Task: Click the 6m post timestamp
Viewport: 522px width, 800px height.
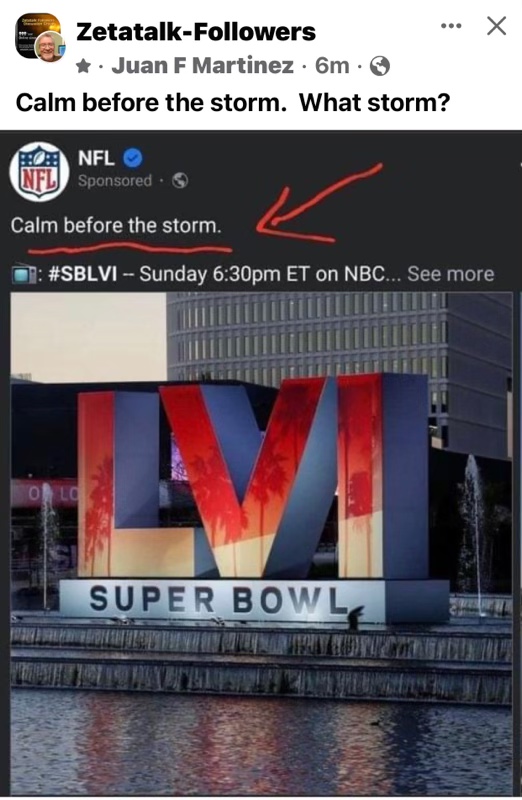Action: point(332,65)
